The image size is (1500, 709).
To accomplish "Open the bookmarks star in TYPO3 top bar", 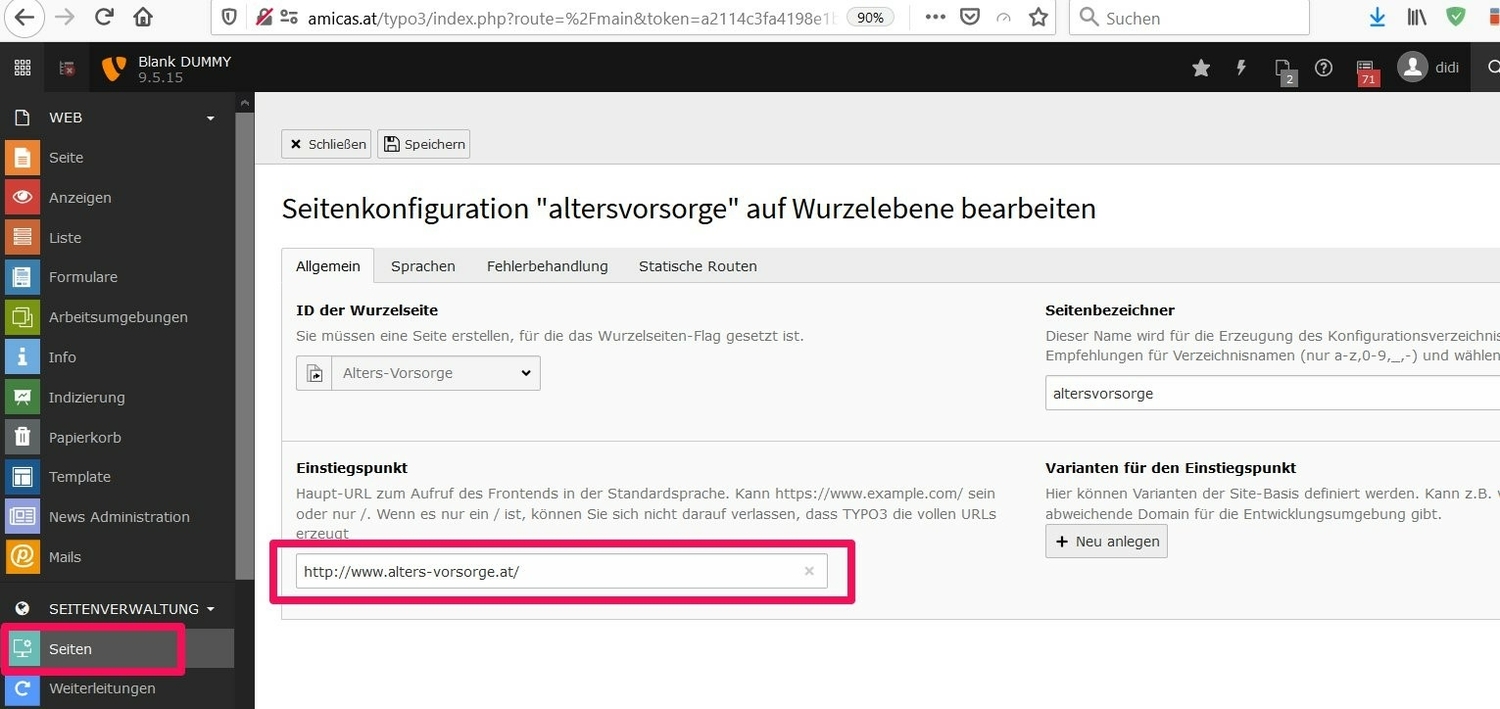I will point(1201,68).
